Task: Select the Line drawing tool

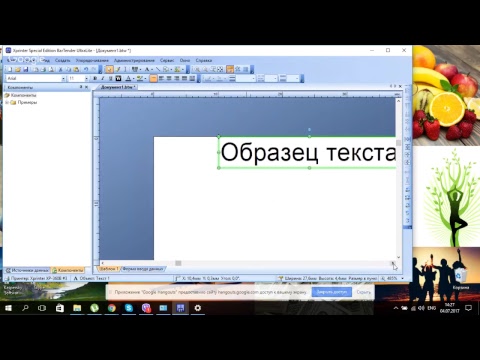Action: coord(158,69)
